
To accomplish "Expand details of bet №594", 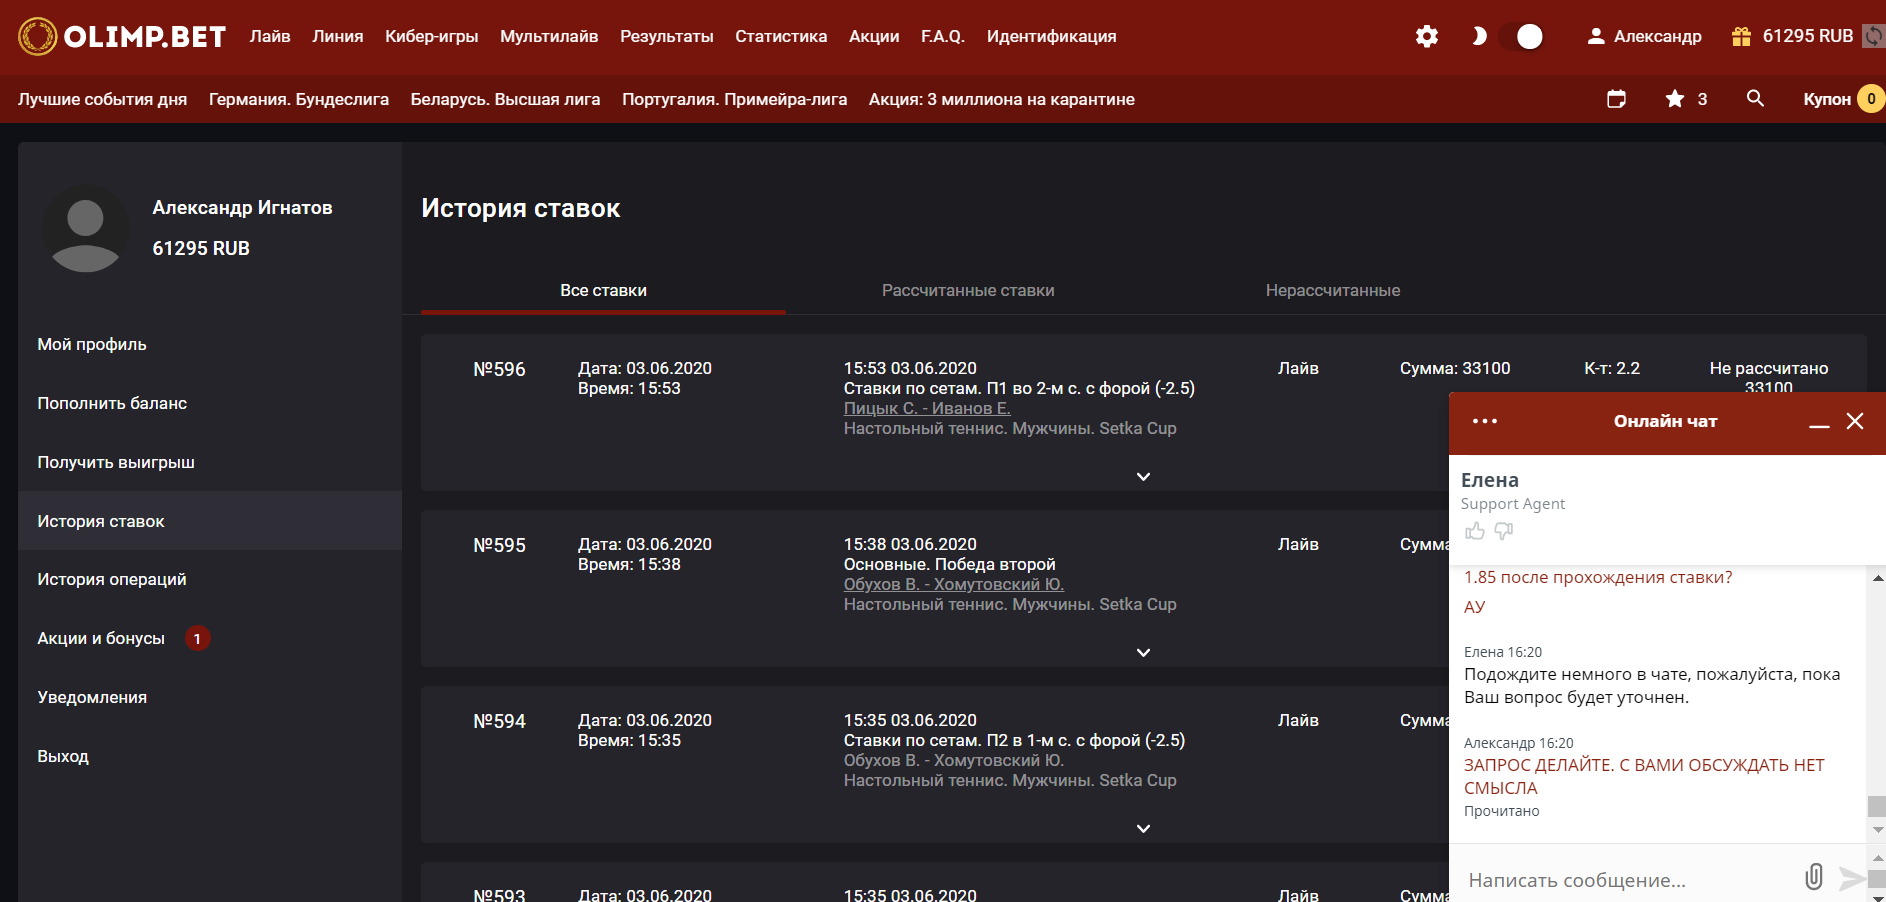I will 1143,829.
